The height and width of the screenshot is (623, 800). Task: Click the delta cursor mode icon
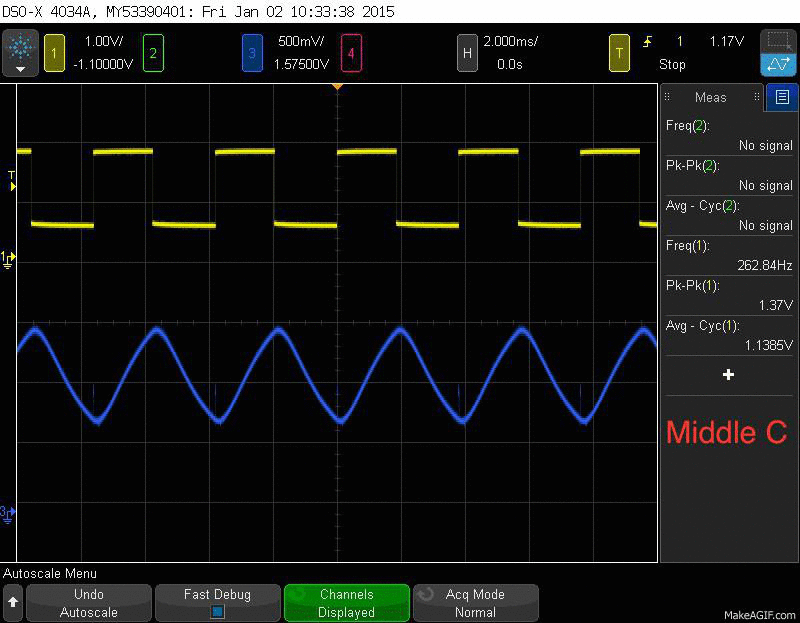[778, 65]
